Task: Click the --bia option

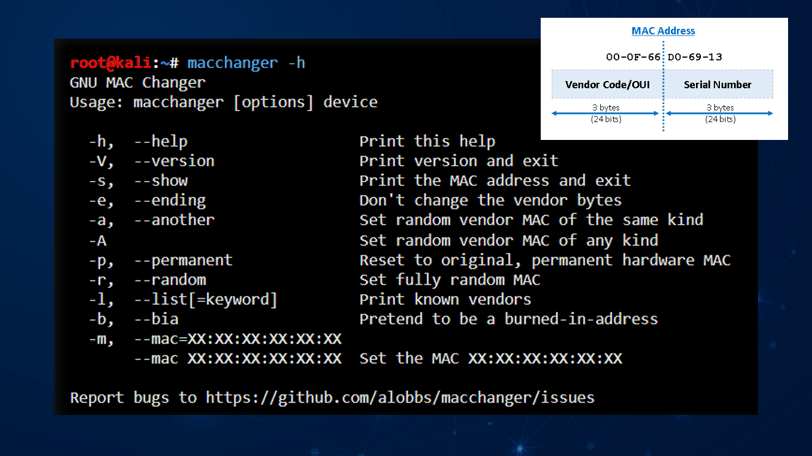Action: [x=155, y=319]
